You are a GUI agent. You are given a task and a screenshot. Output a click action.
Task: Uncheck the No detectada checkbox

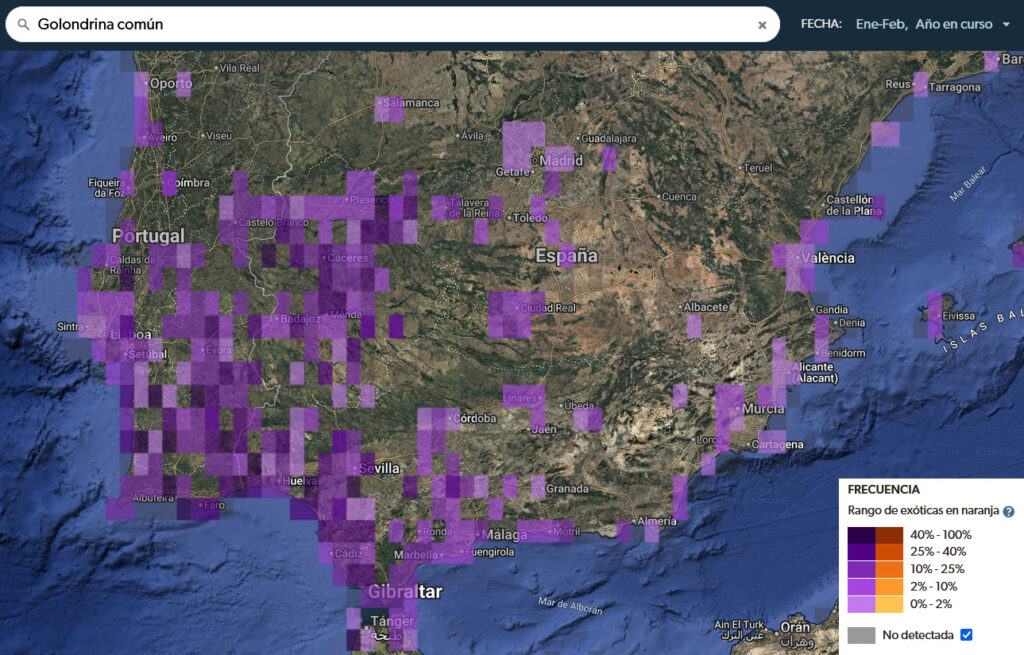point(966,634)
